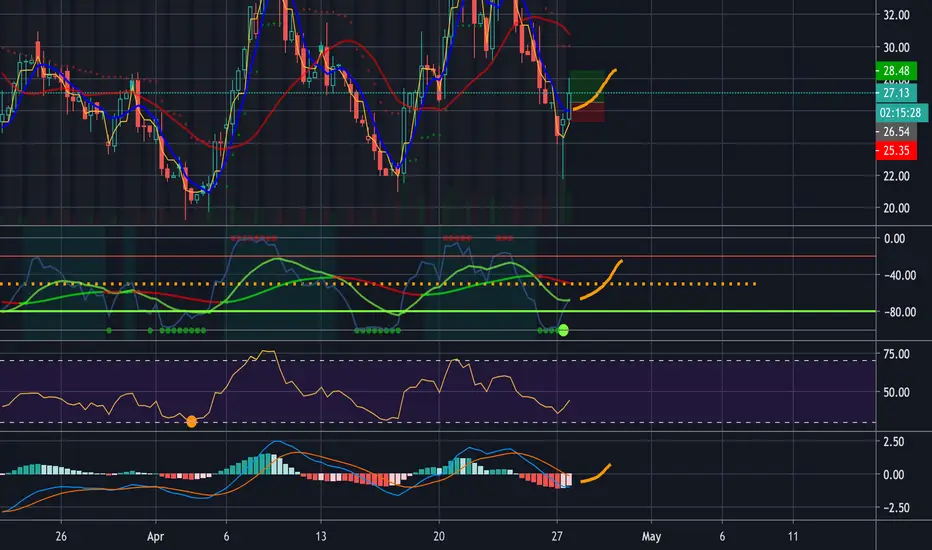Click the red stop-loss zone box
Screen dimensions: 932x550
pyautogui.click(x=587, y=112)
